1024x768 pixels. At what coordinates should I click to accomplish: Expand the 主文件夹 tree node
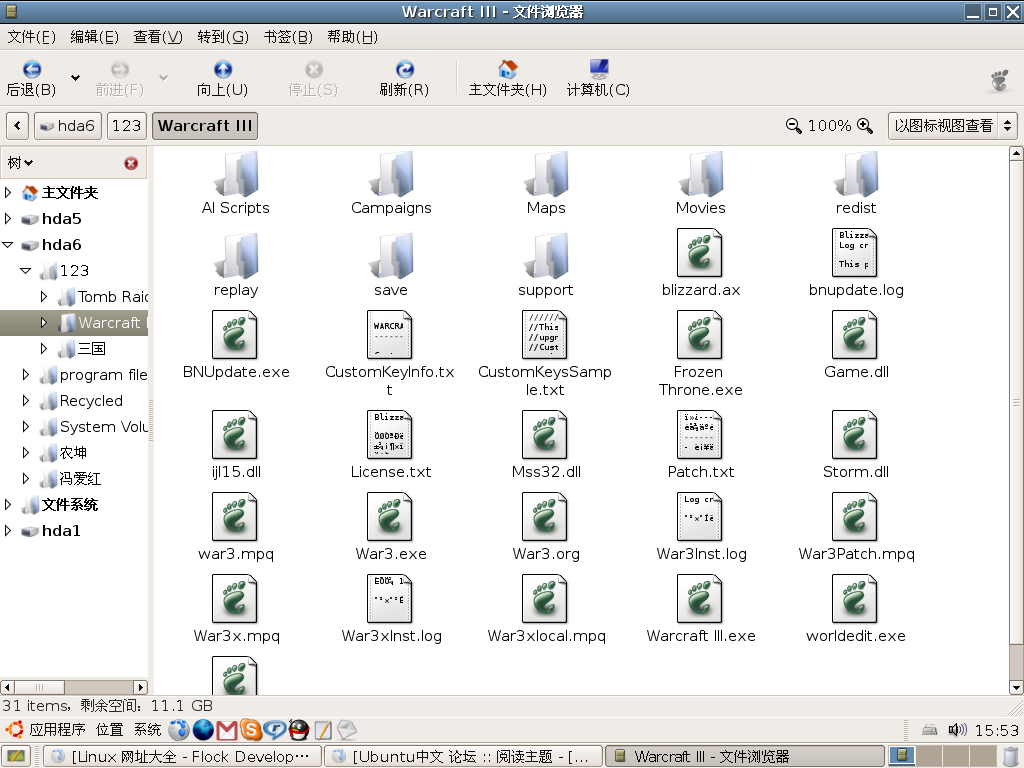[8, 192]
